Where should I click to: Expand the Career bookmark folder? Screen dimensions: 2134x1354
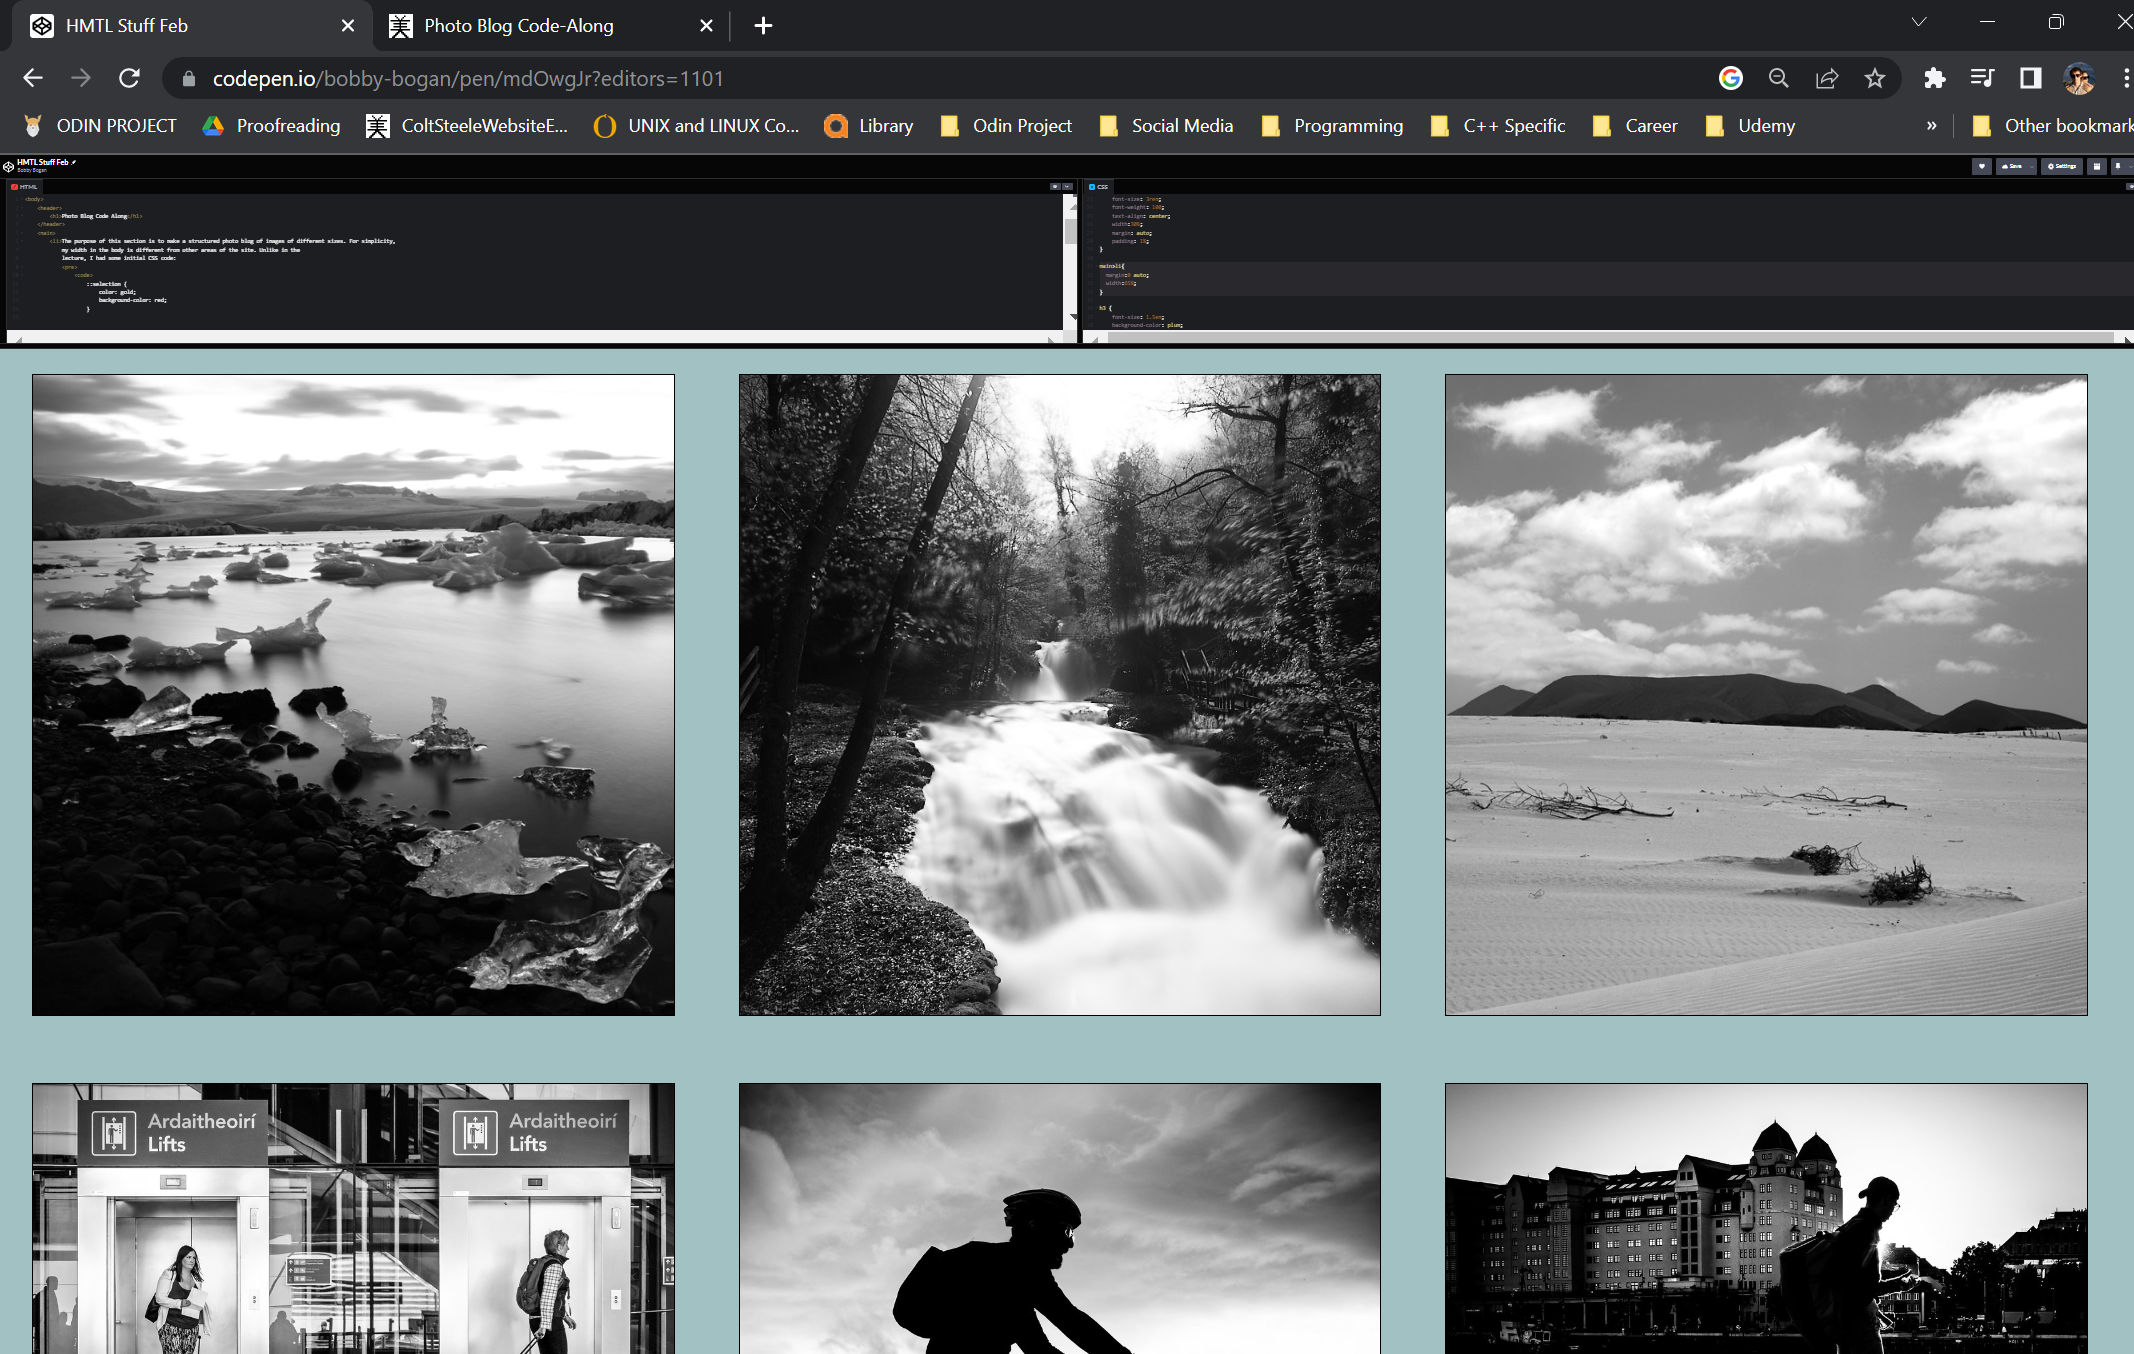1636,125
